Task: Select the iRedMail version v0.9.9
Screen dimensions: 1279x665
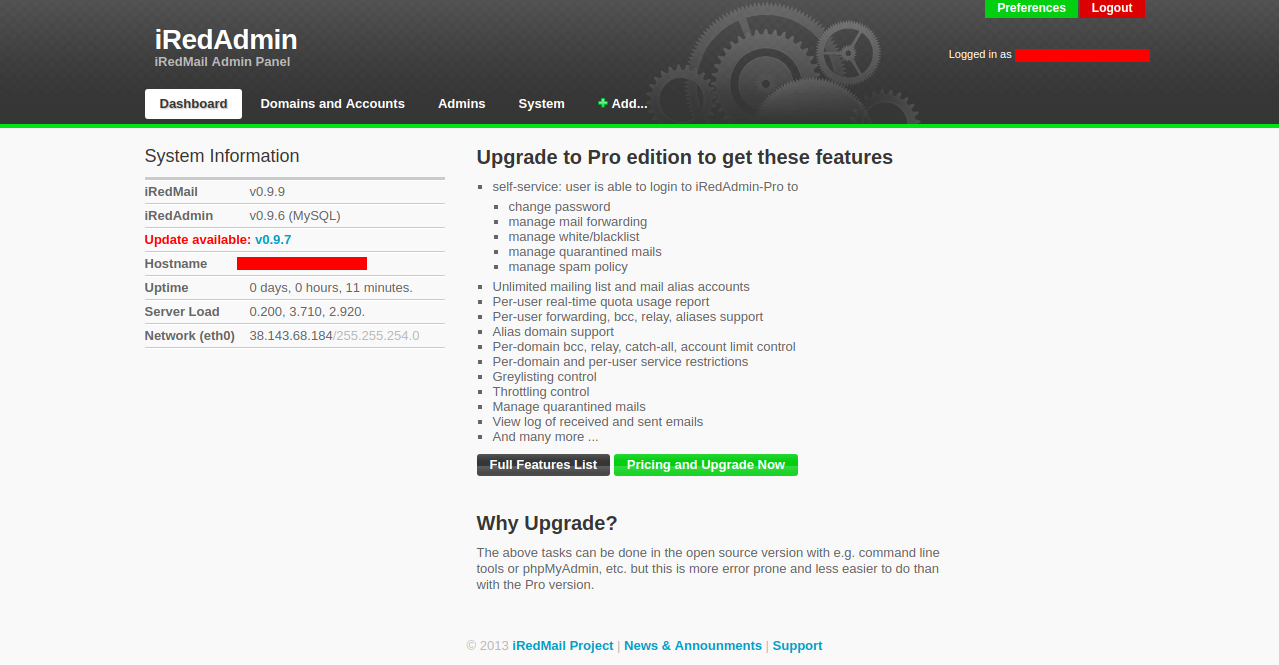Action: [x=267, y=192]
